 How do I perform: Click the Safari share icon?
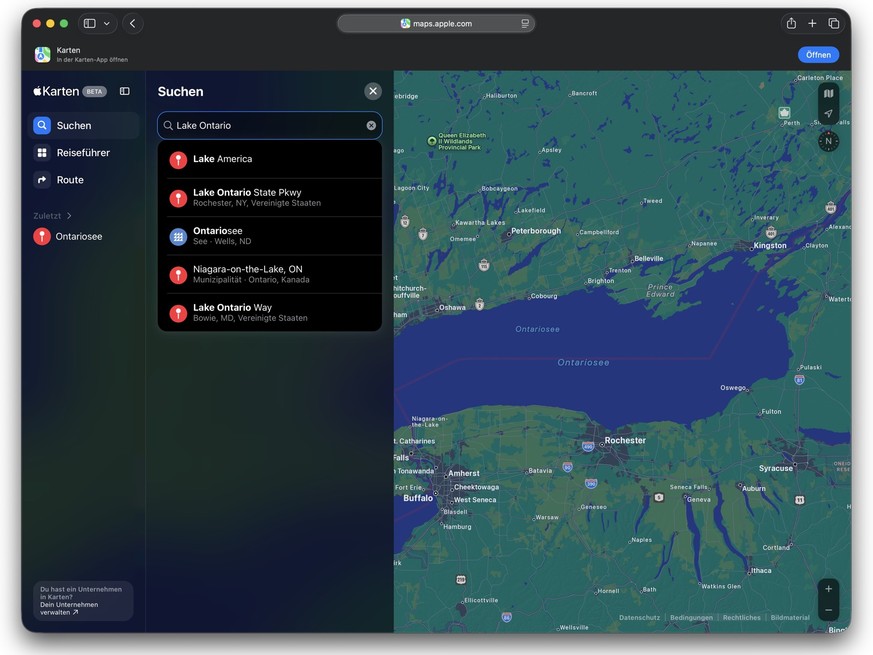point(791,23)
